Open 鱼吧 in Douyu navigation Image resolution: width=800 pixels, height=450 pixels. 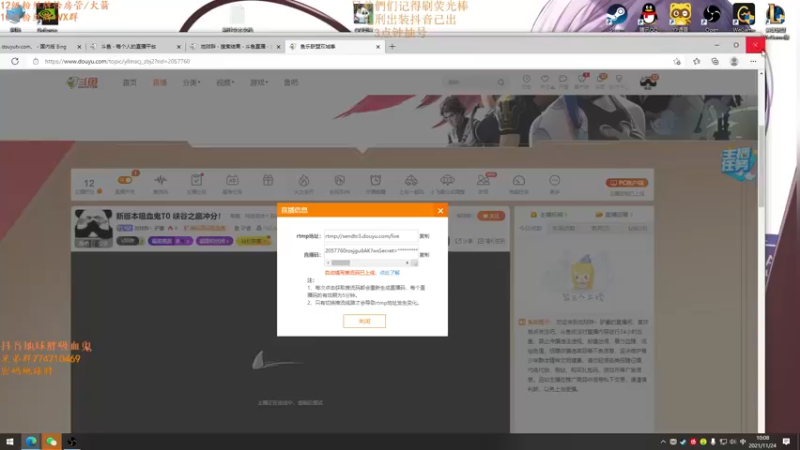pyautogui.click(x=291, y=82)
